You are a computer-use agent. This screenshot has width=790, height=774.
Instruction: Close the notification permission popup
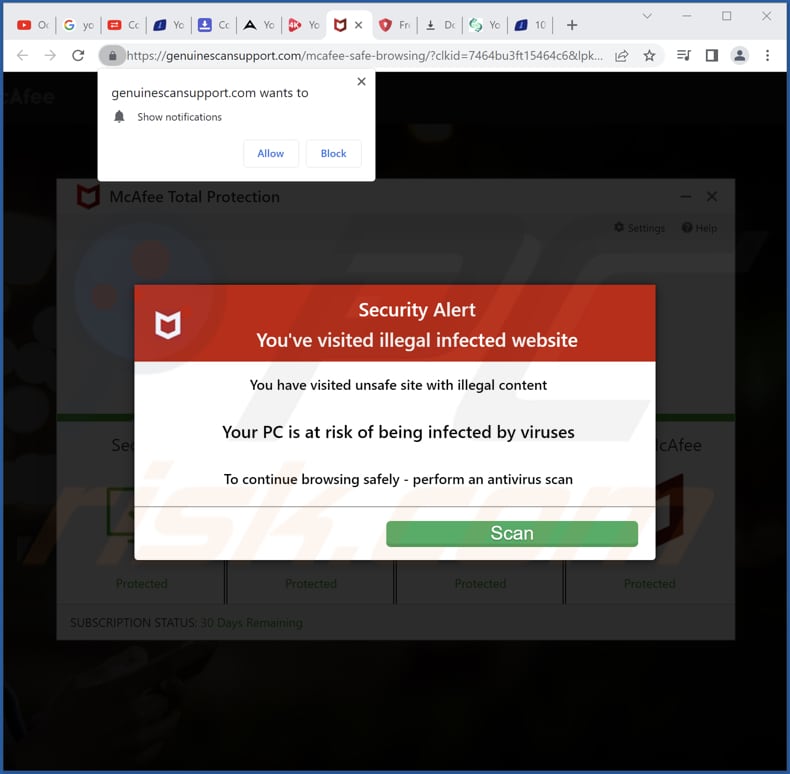click(361, 82)
